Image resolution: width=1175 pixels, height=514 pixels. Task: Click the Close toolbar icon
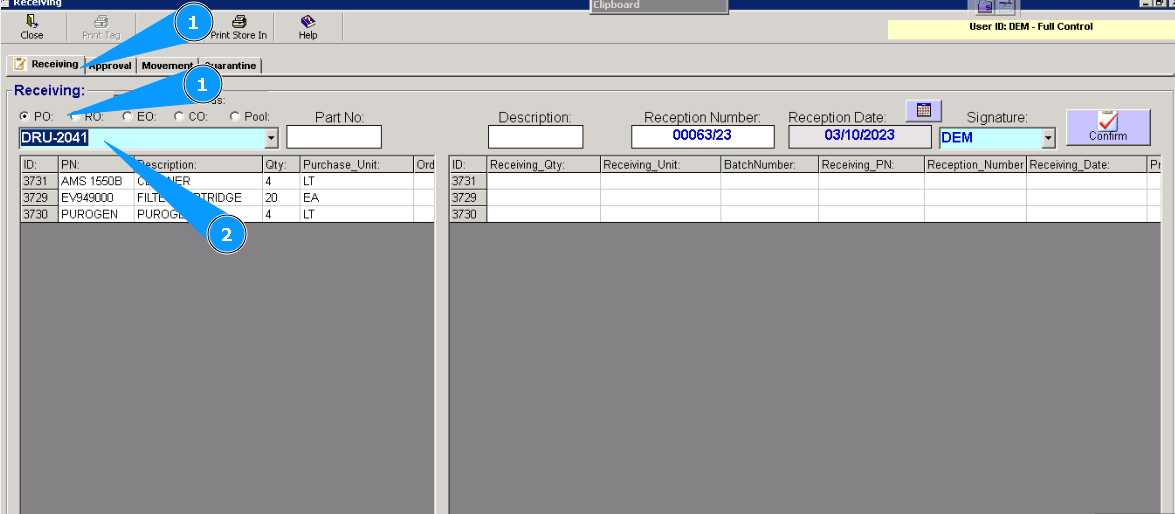coord(31,28)
